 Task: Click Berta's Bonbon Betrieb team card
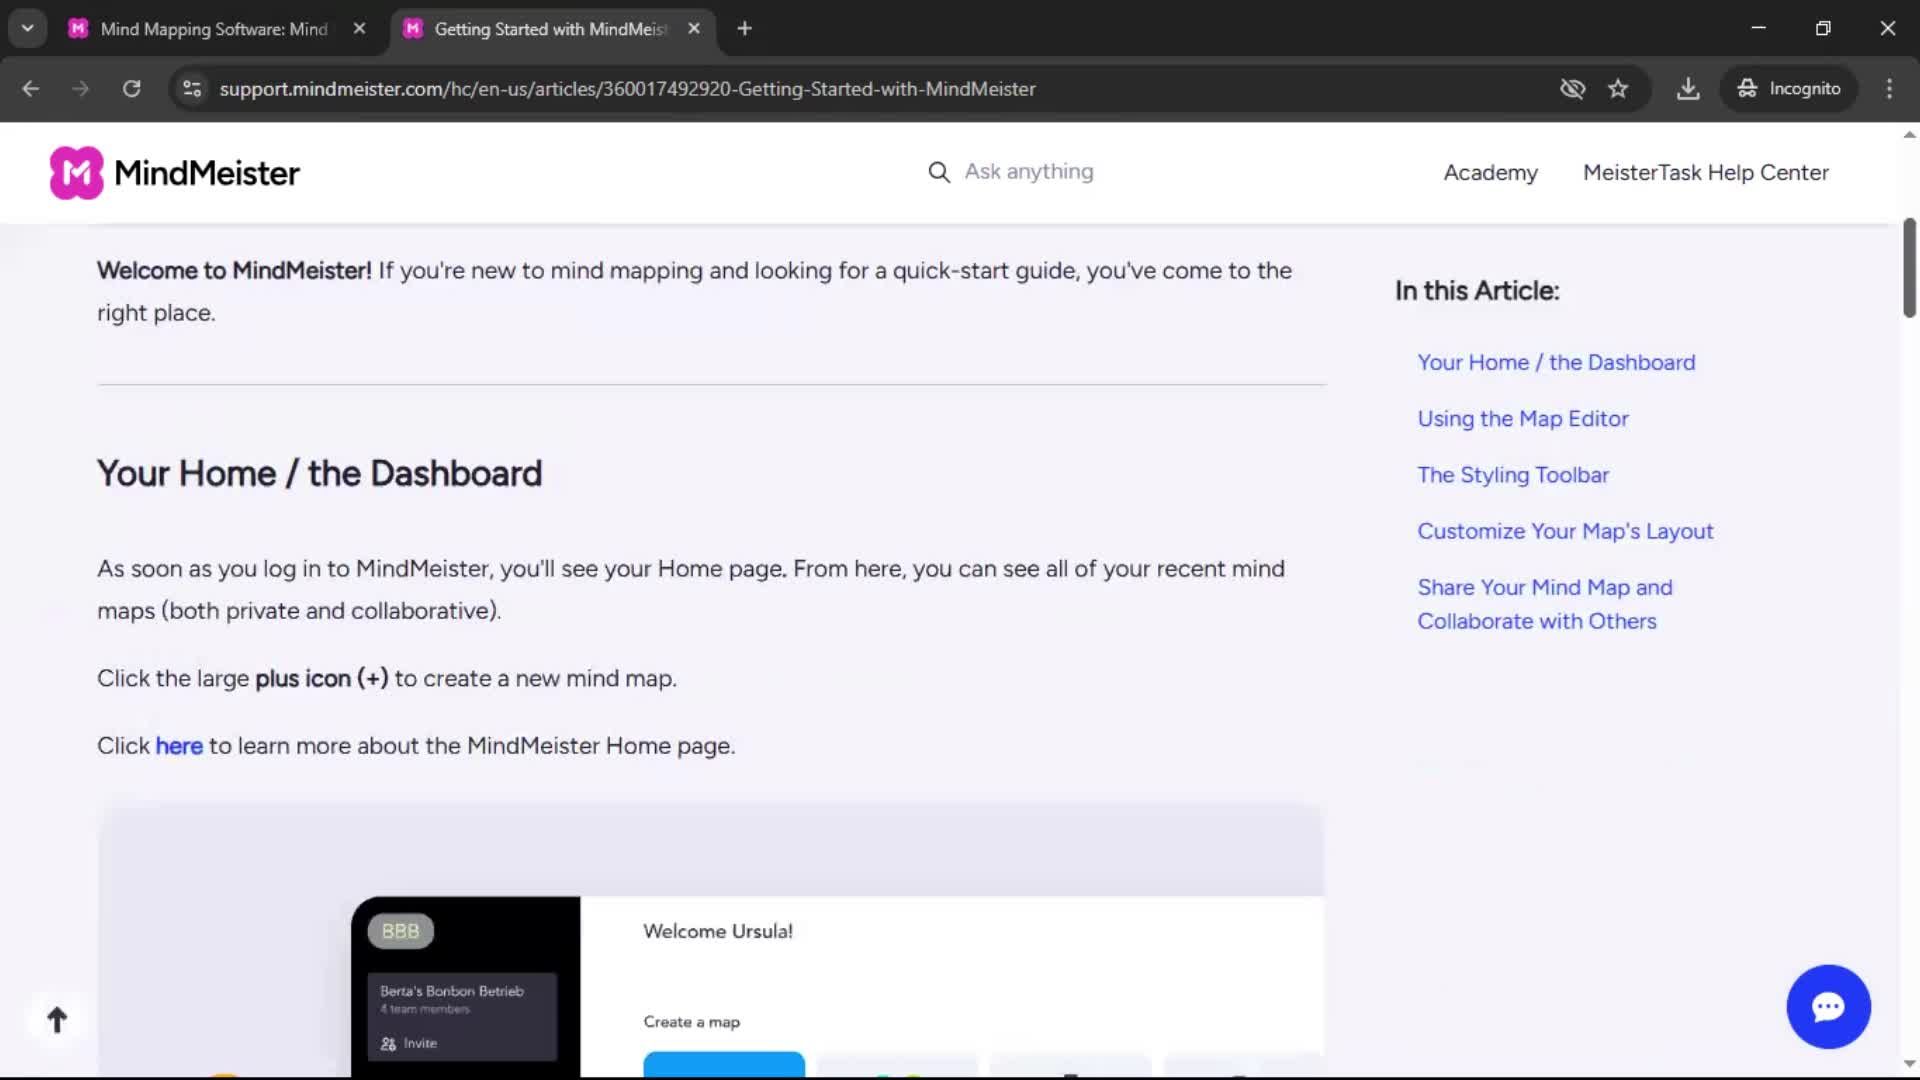tap(462, 1016)
